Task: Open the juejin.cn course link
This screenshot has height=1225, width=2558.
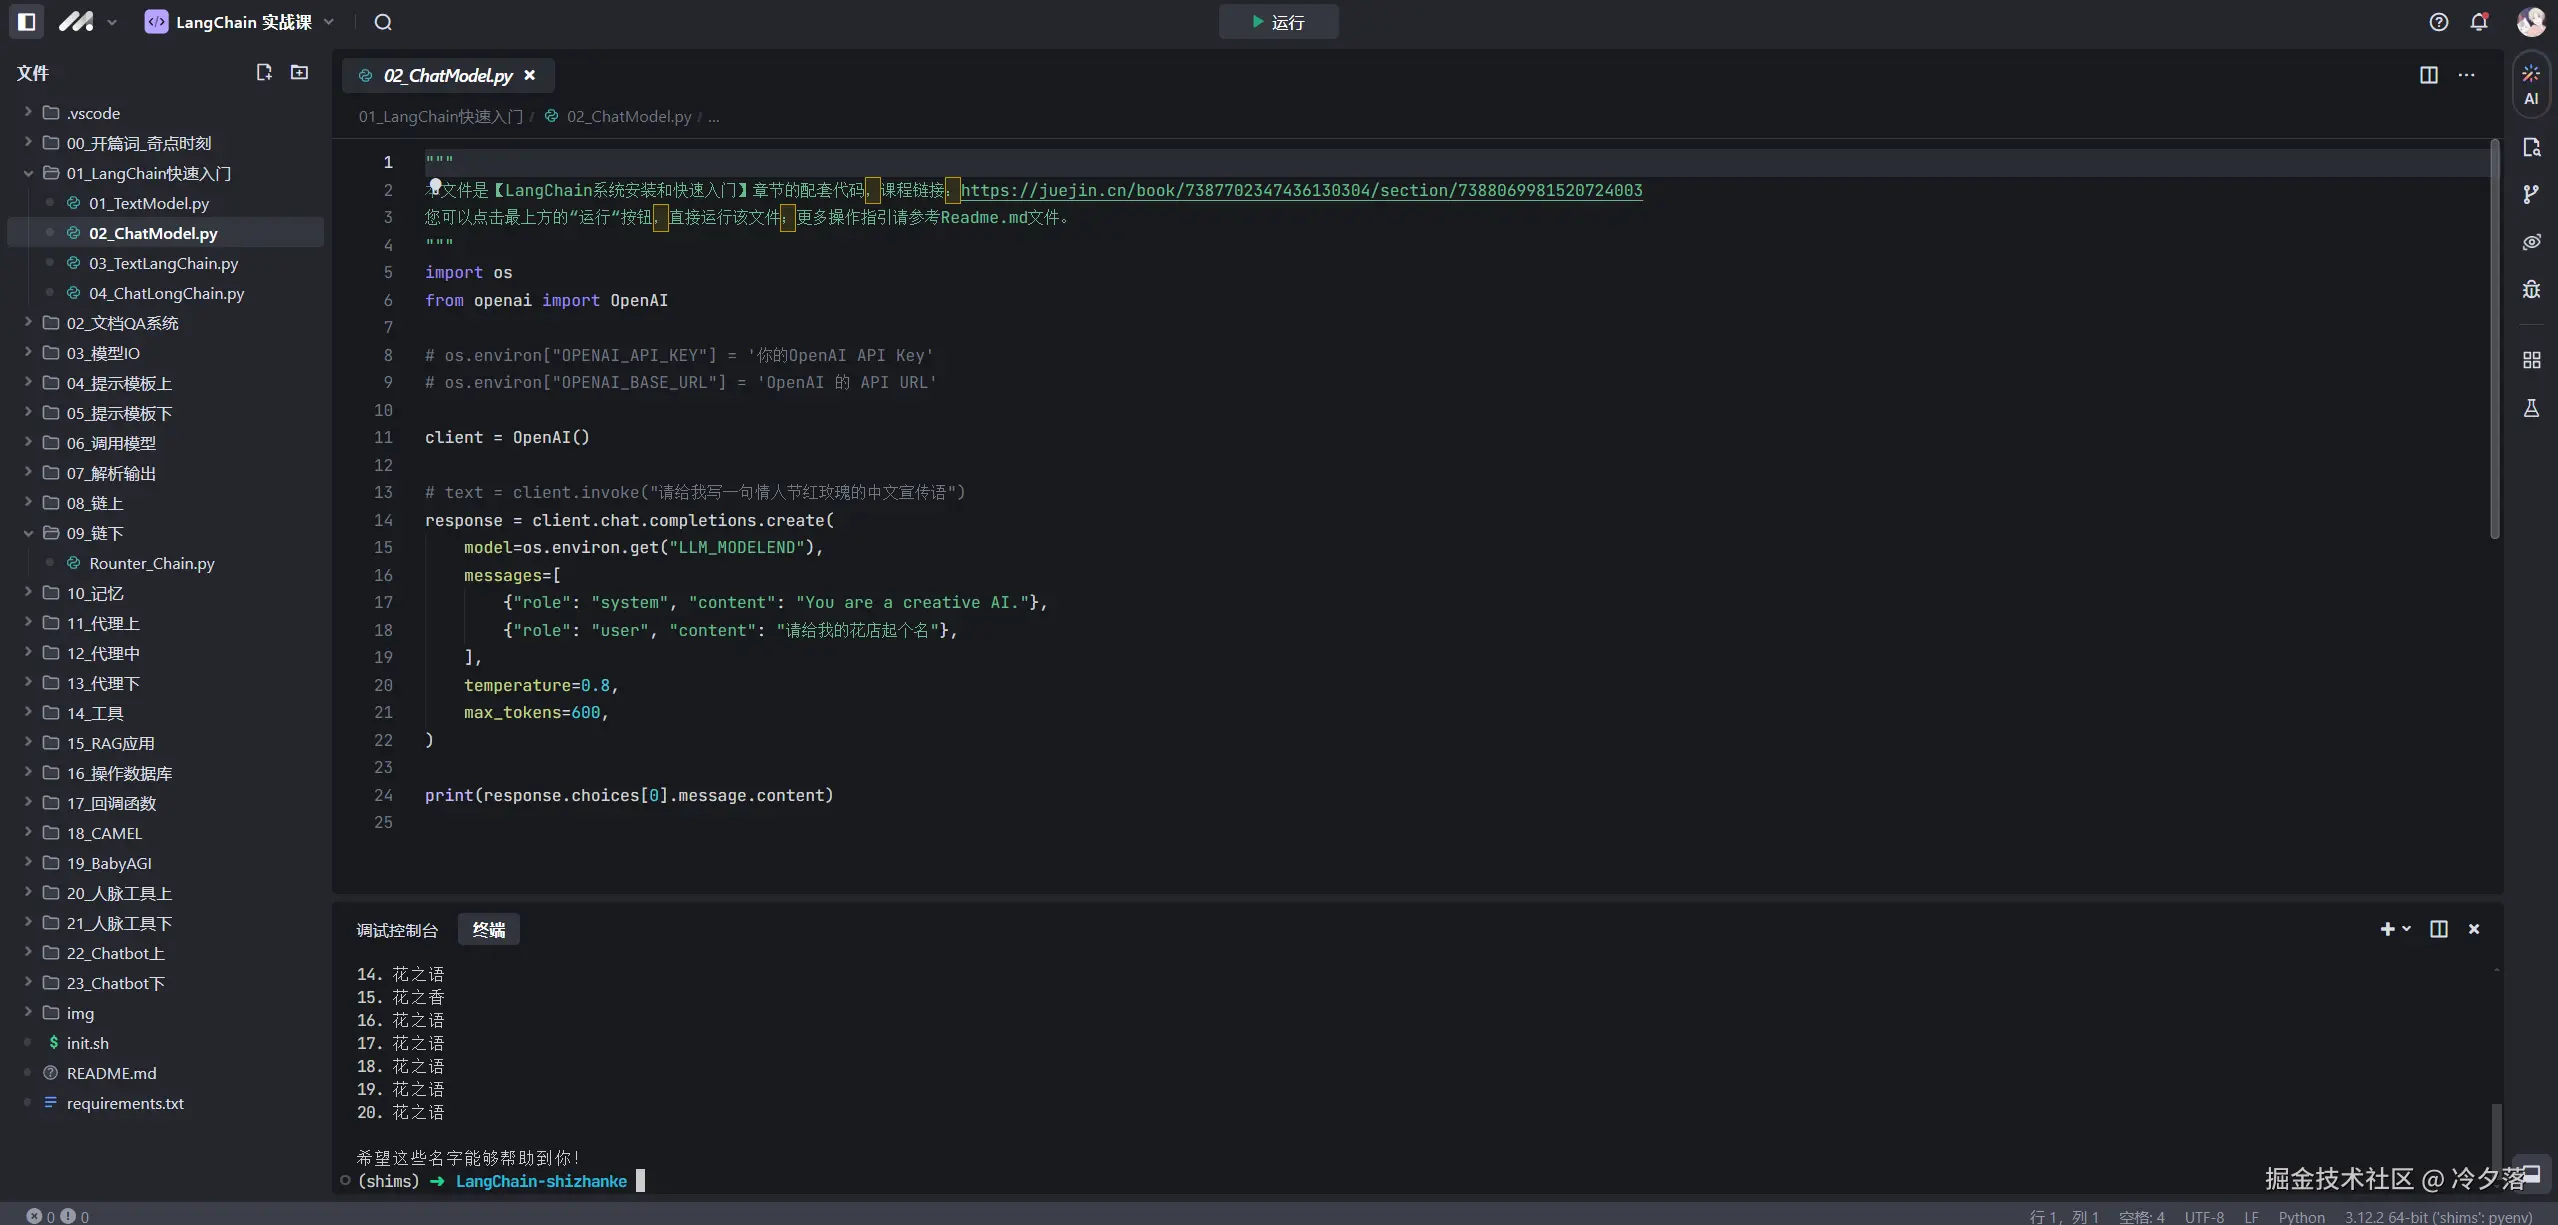Action: tap(1300, 190)
